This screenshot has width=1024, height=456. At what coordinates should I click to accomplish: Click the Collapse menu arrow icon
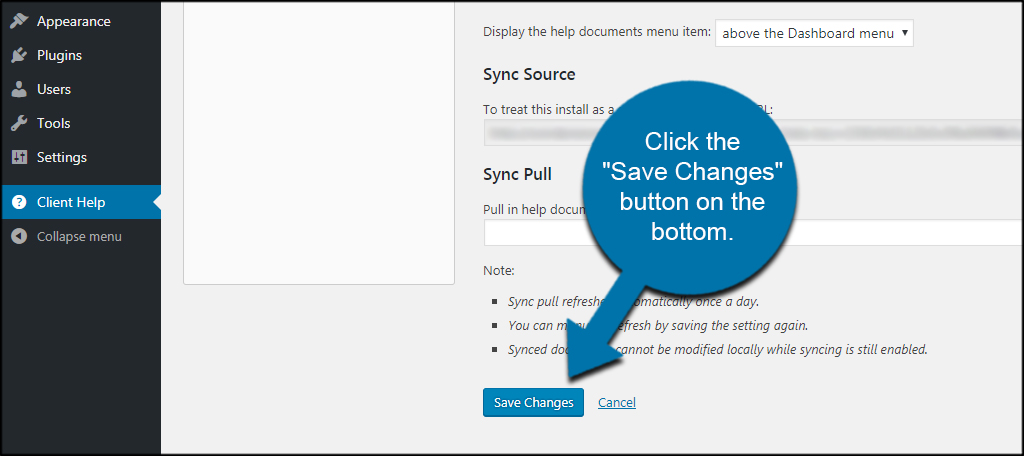click(x=19, y=237)
